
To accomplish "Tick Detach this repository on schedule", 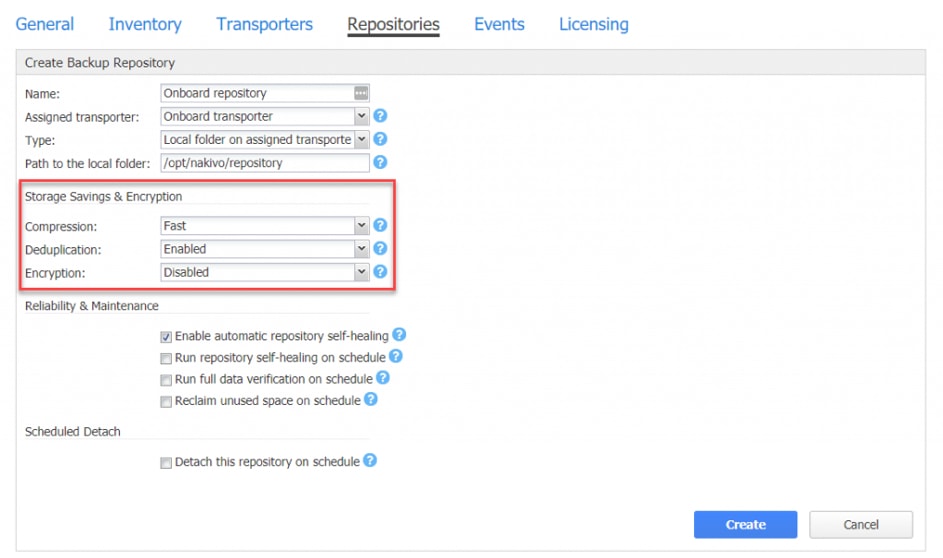I will (166, 463).
